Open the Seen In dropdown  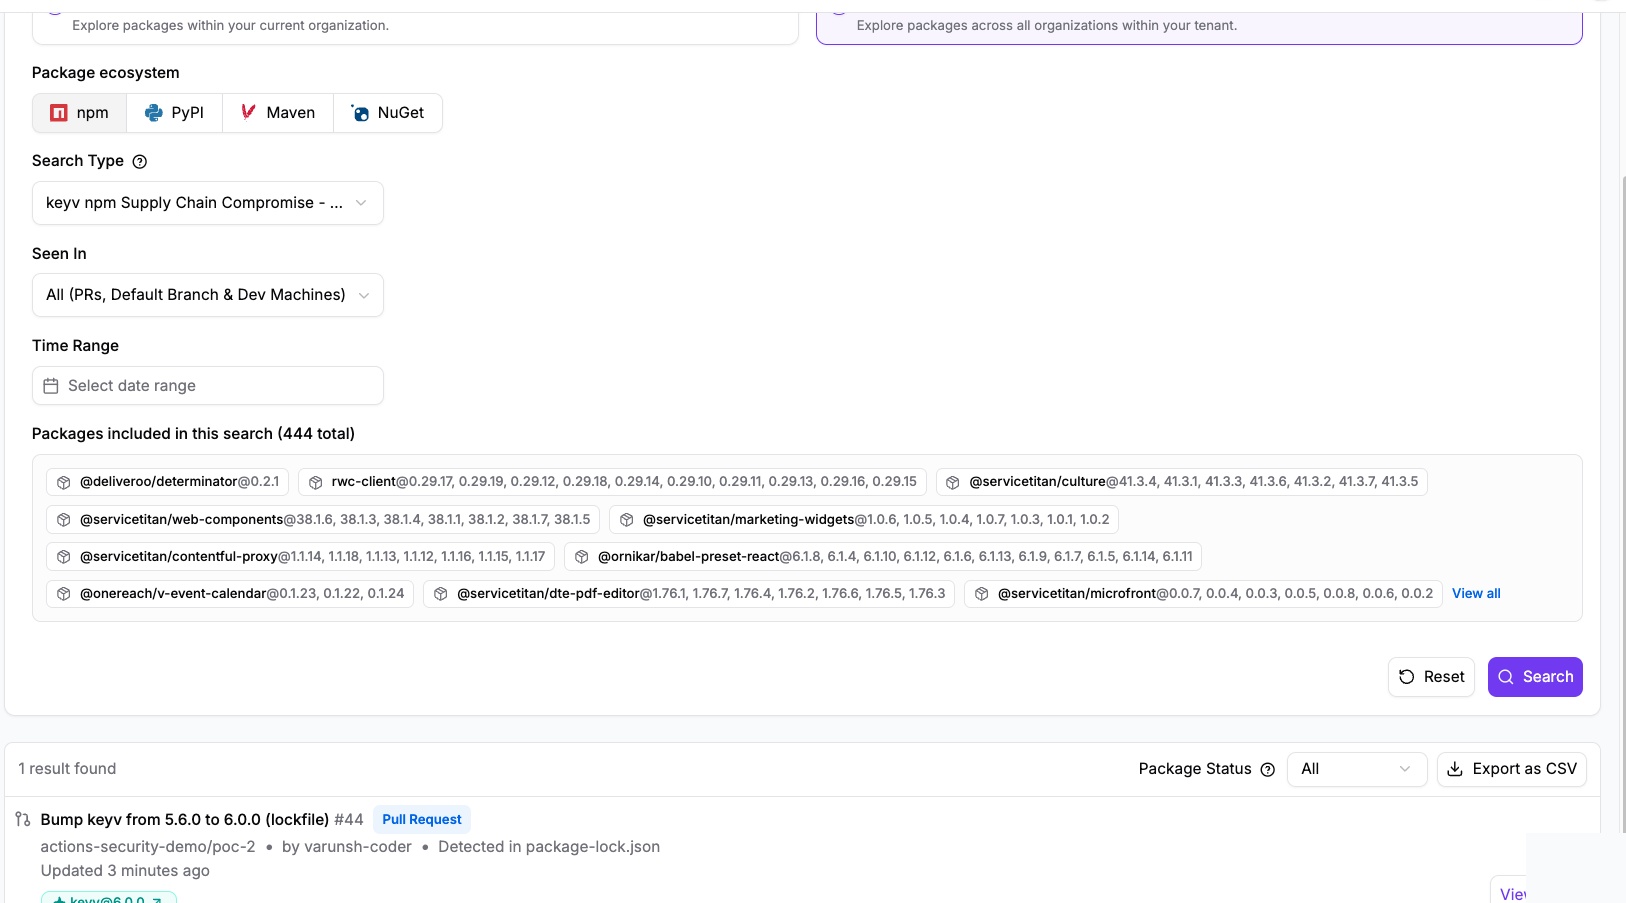208,295
